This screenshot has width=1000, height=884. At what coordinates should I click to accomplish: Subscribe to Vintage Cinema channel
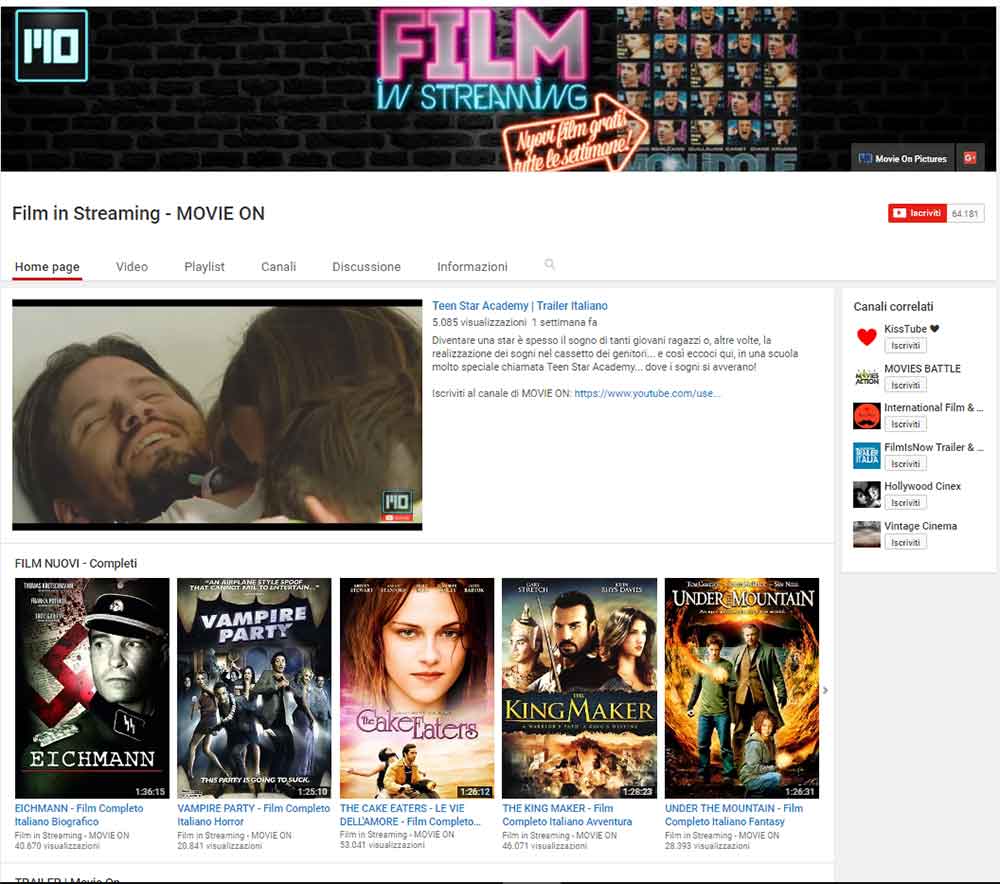[x=906, y=543]
